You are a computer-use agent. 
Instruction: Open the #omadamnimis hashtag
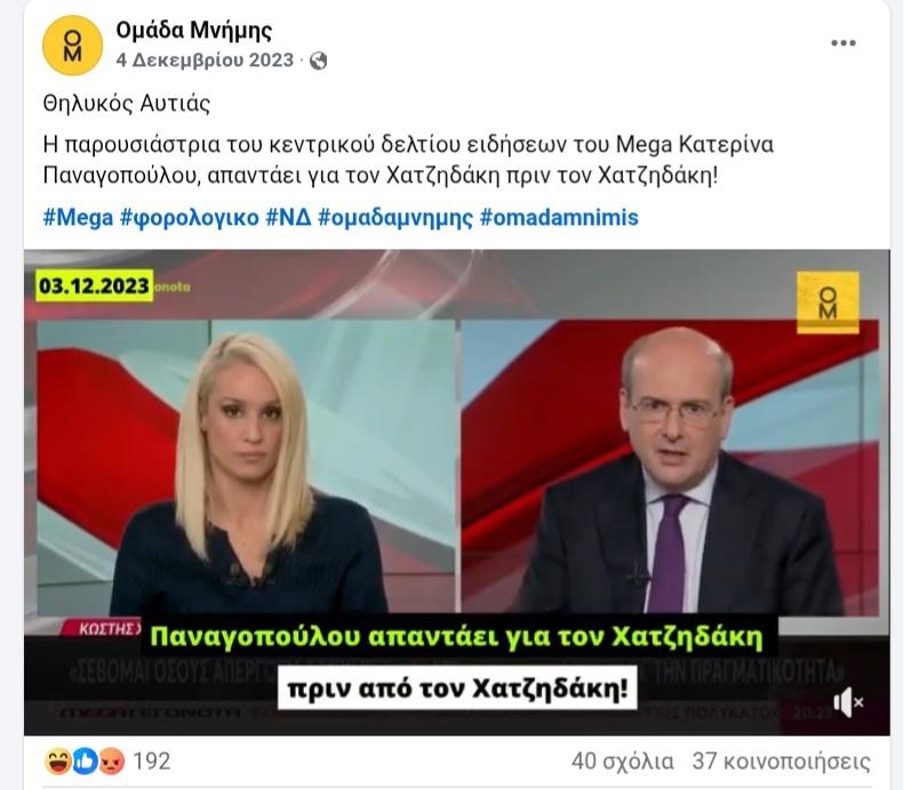(559, 218)
